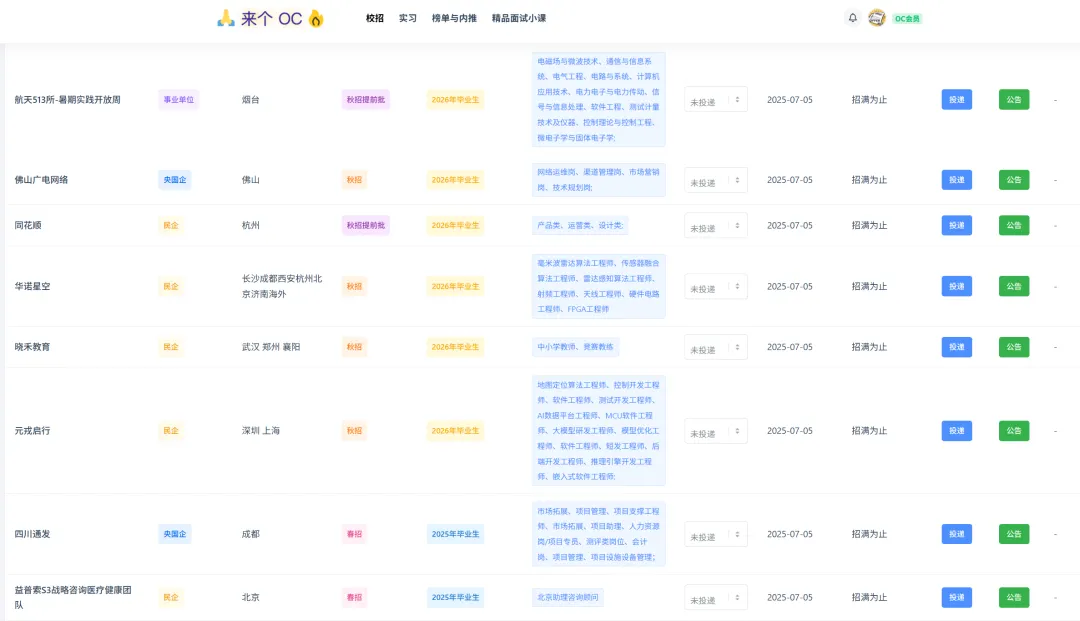Select company name 华诺星空
The height and width of the screenshot is (621, 1080).
coord(32,286)
